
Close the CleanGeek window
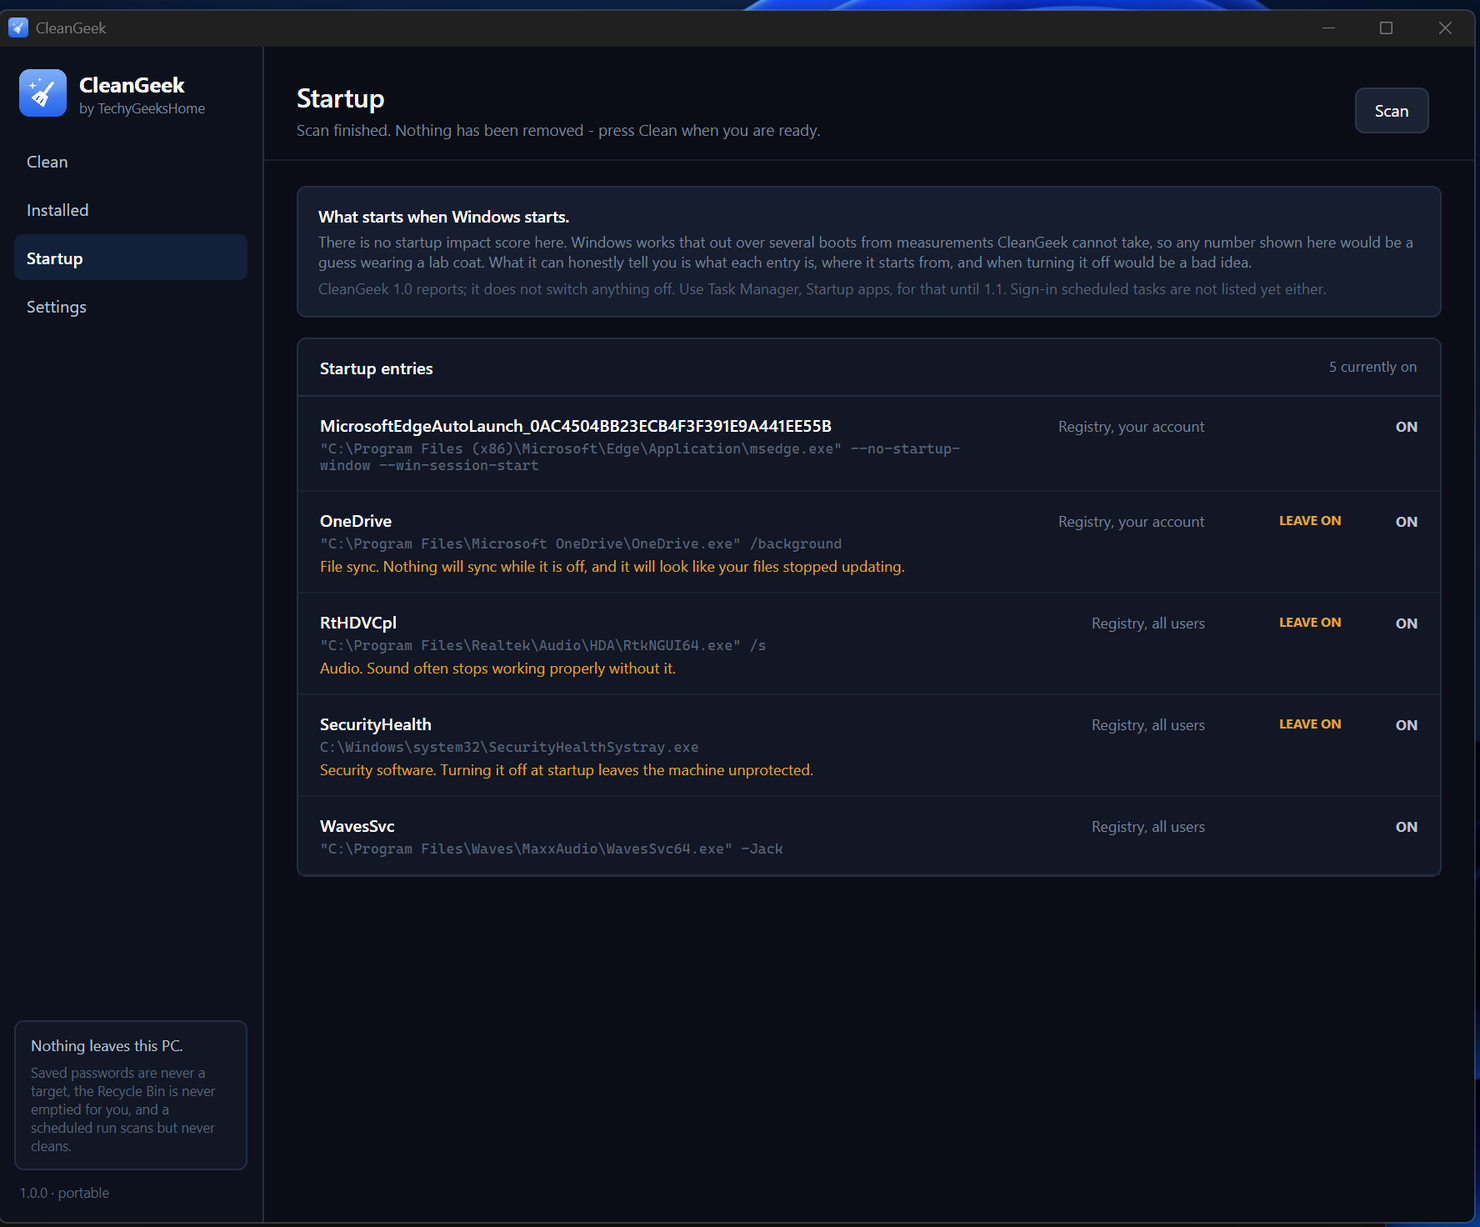(1445, 28)
